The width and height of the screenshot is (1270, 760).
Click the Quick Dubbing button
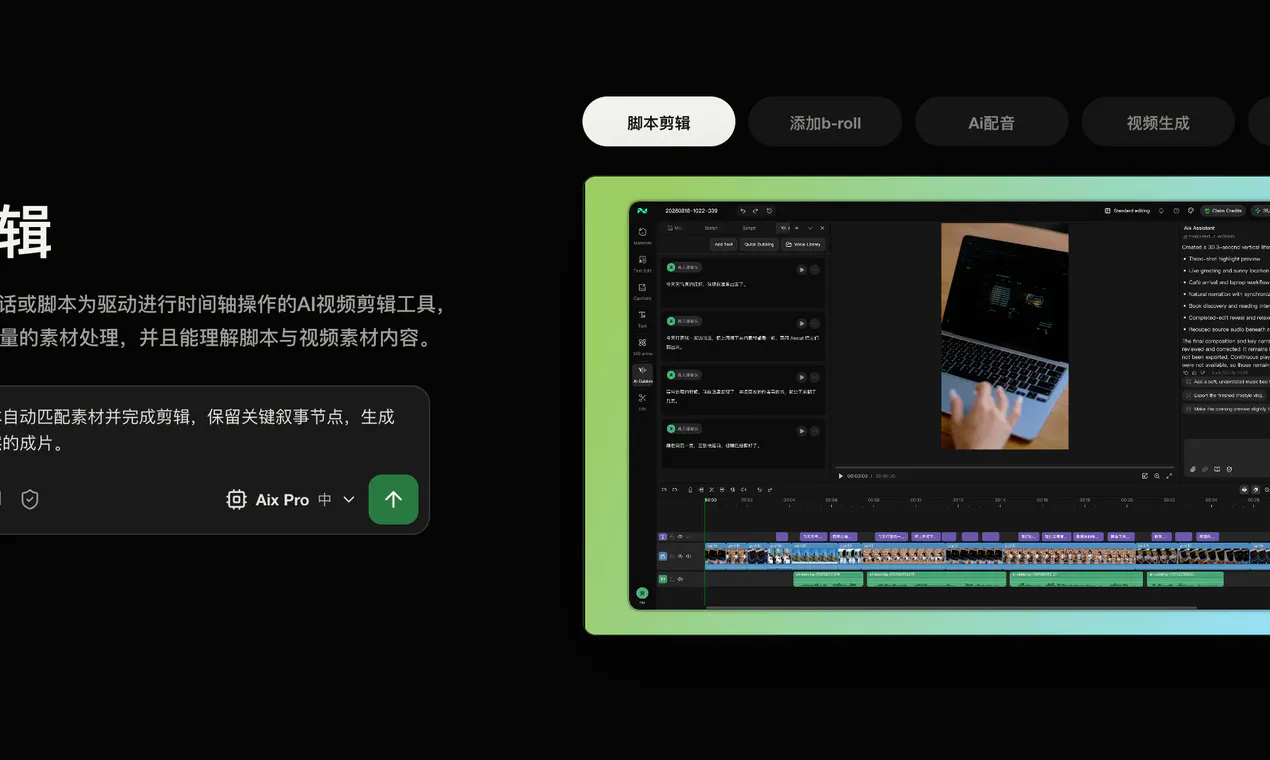click(758, 244)
